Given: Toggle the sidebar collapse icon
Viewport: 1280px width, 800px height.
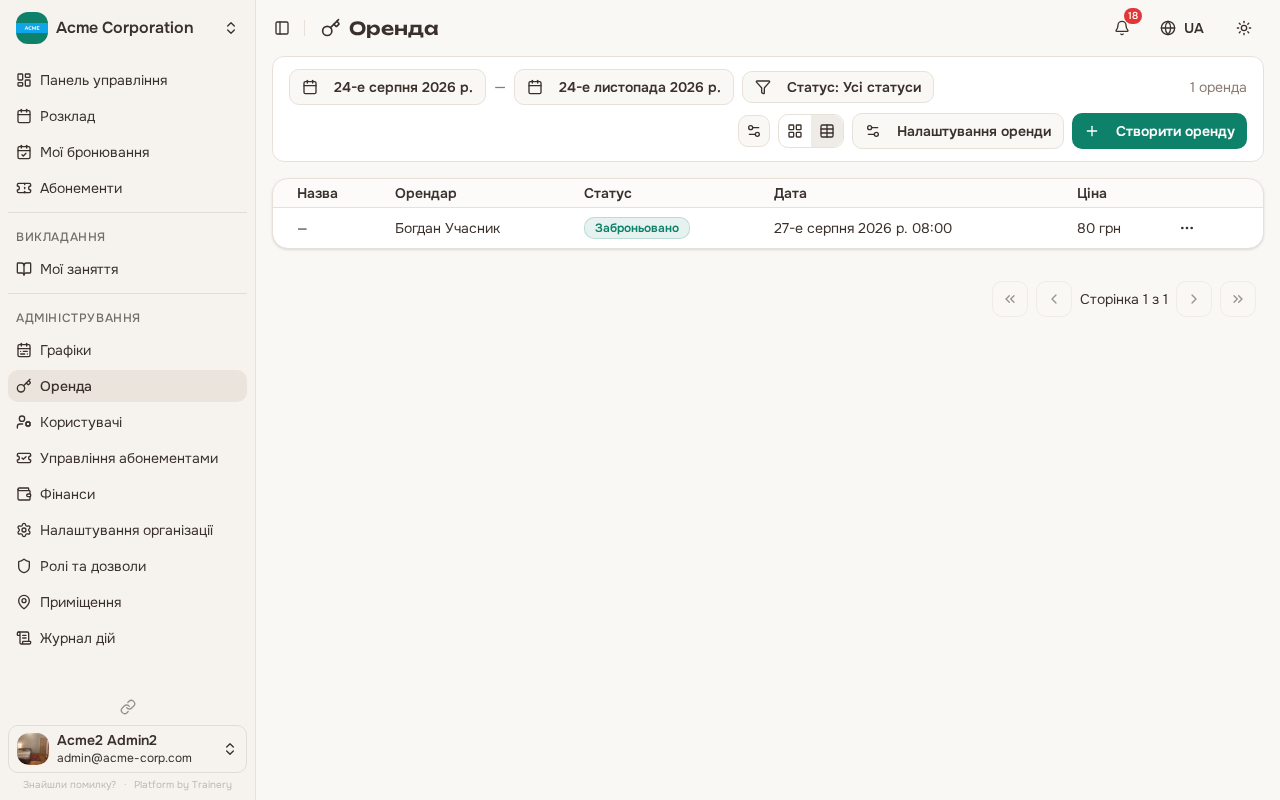Looking at the screenshot, I should [282, 28].
